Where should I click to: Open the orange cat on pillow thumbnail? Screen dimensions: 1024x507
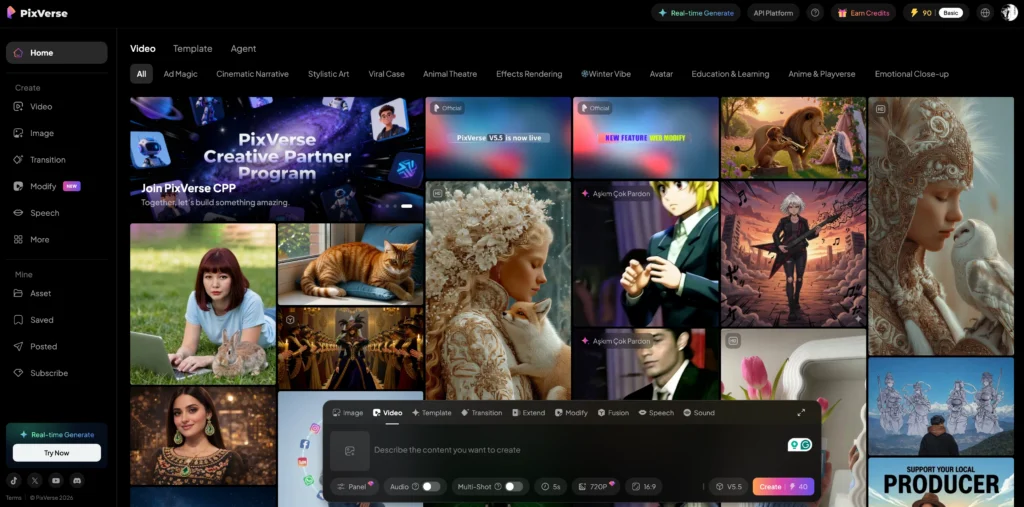[351, 264]
